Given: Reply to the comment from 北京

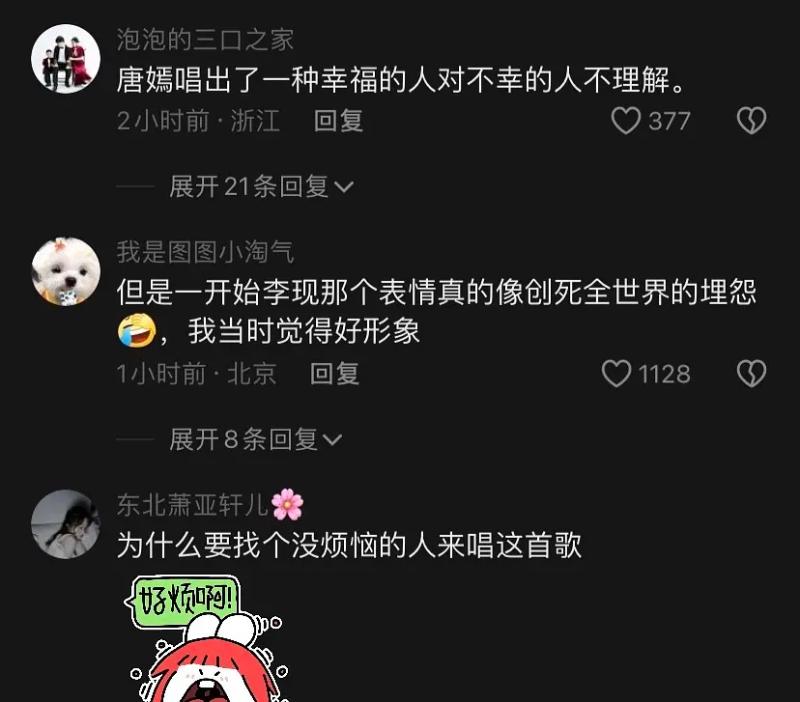Looking at the screenshot, I should [x=335, y=374].
